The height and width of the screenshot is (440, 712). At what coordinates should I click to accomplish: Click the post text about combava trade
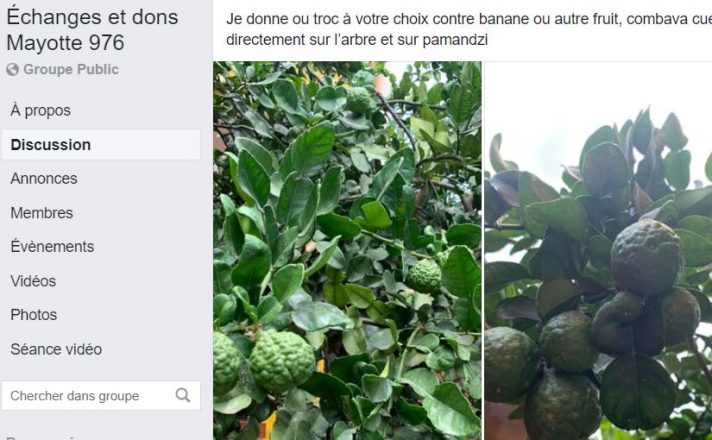(469, 29)
